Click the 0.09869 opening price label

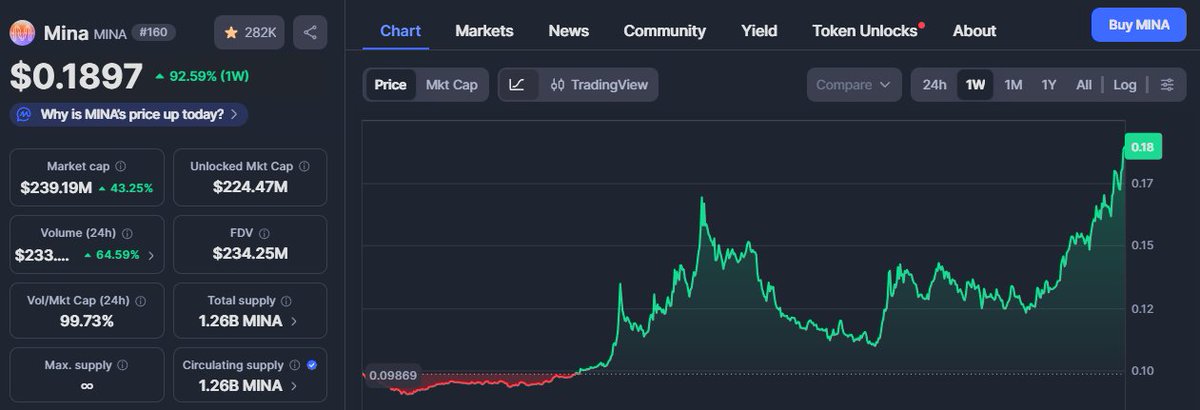391,376
